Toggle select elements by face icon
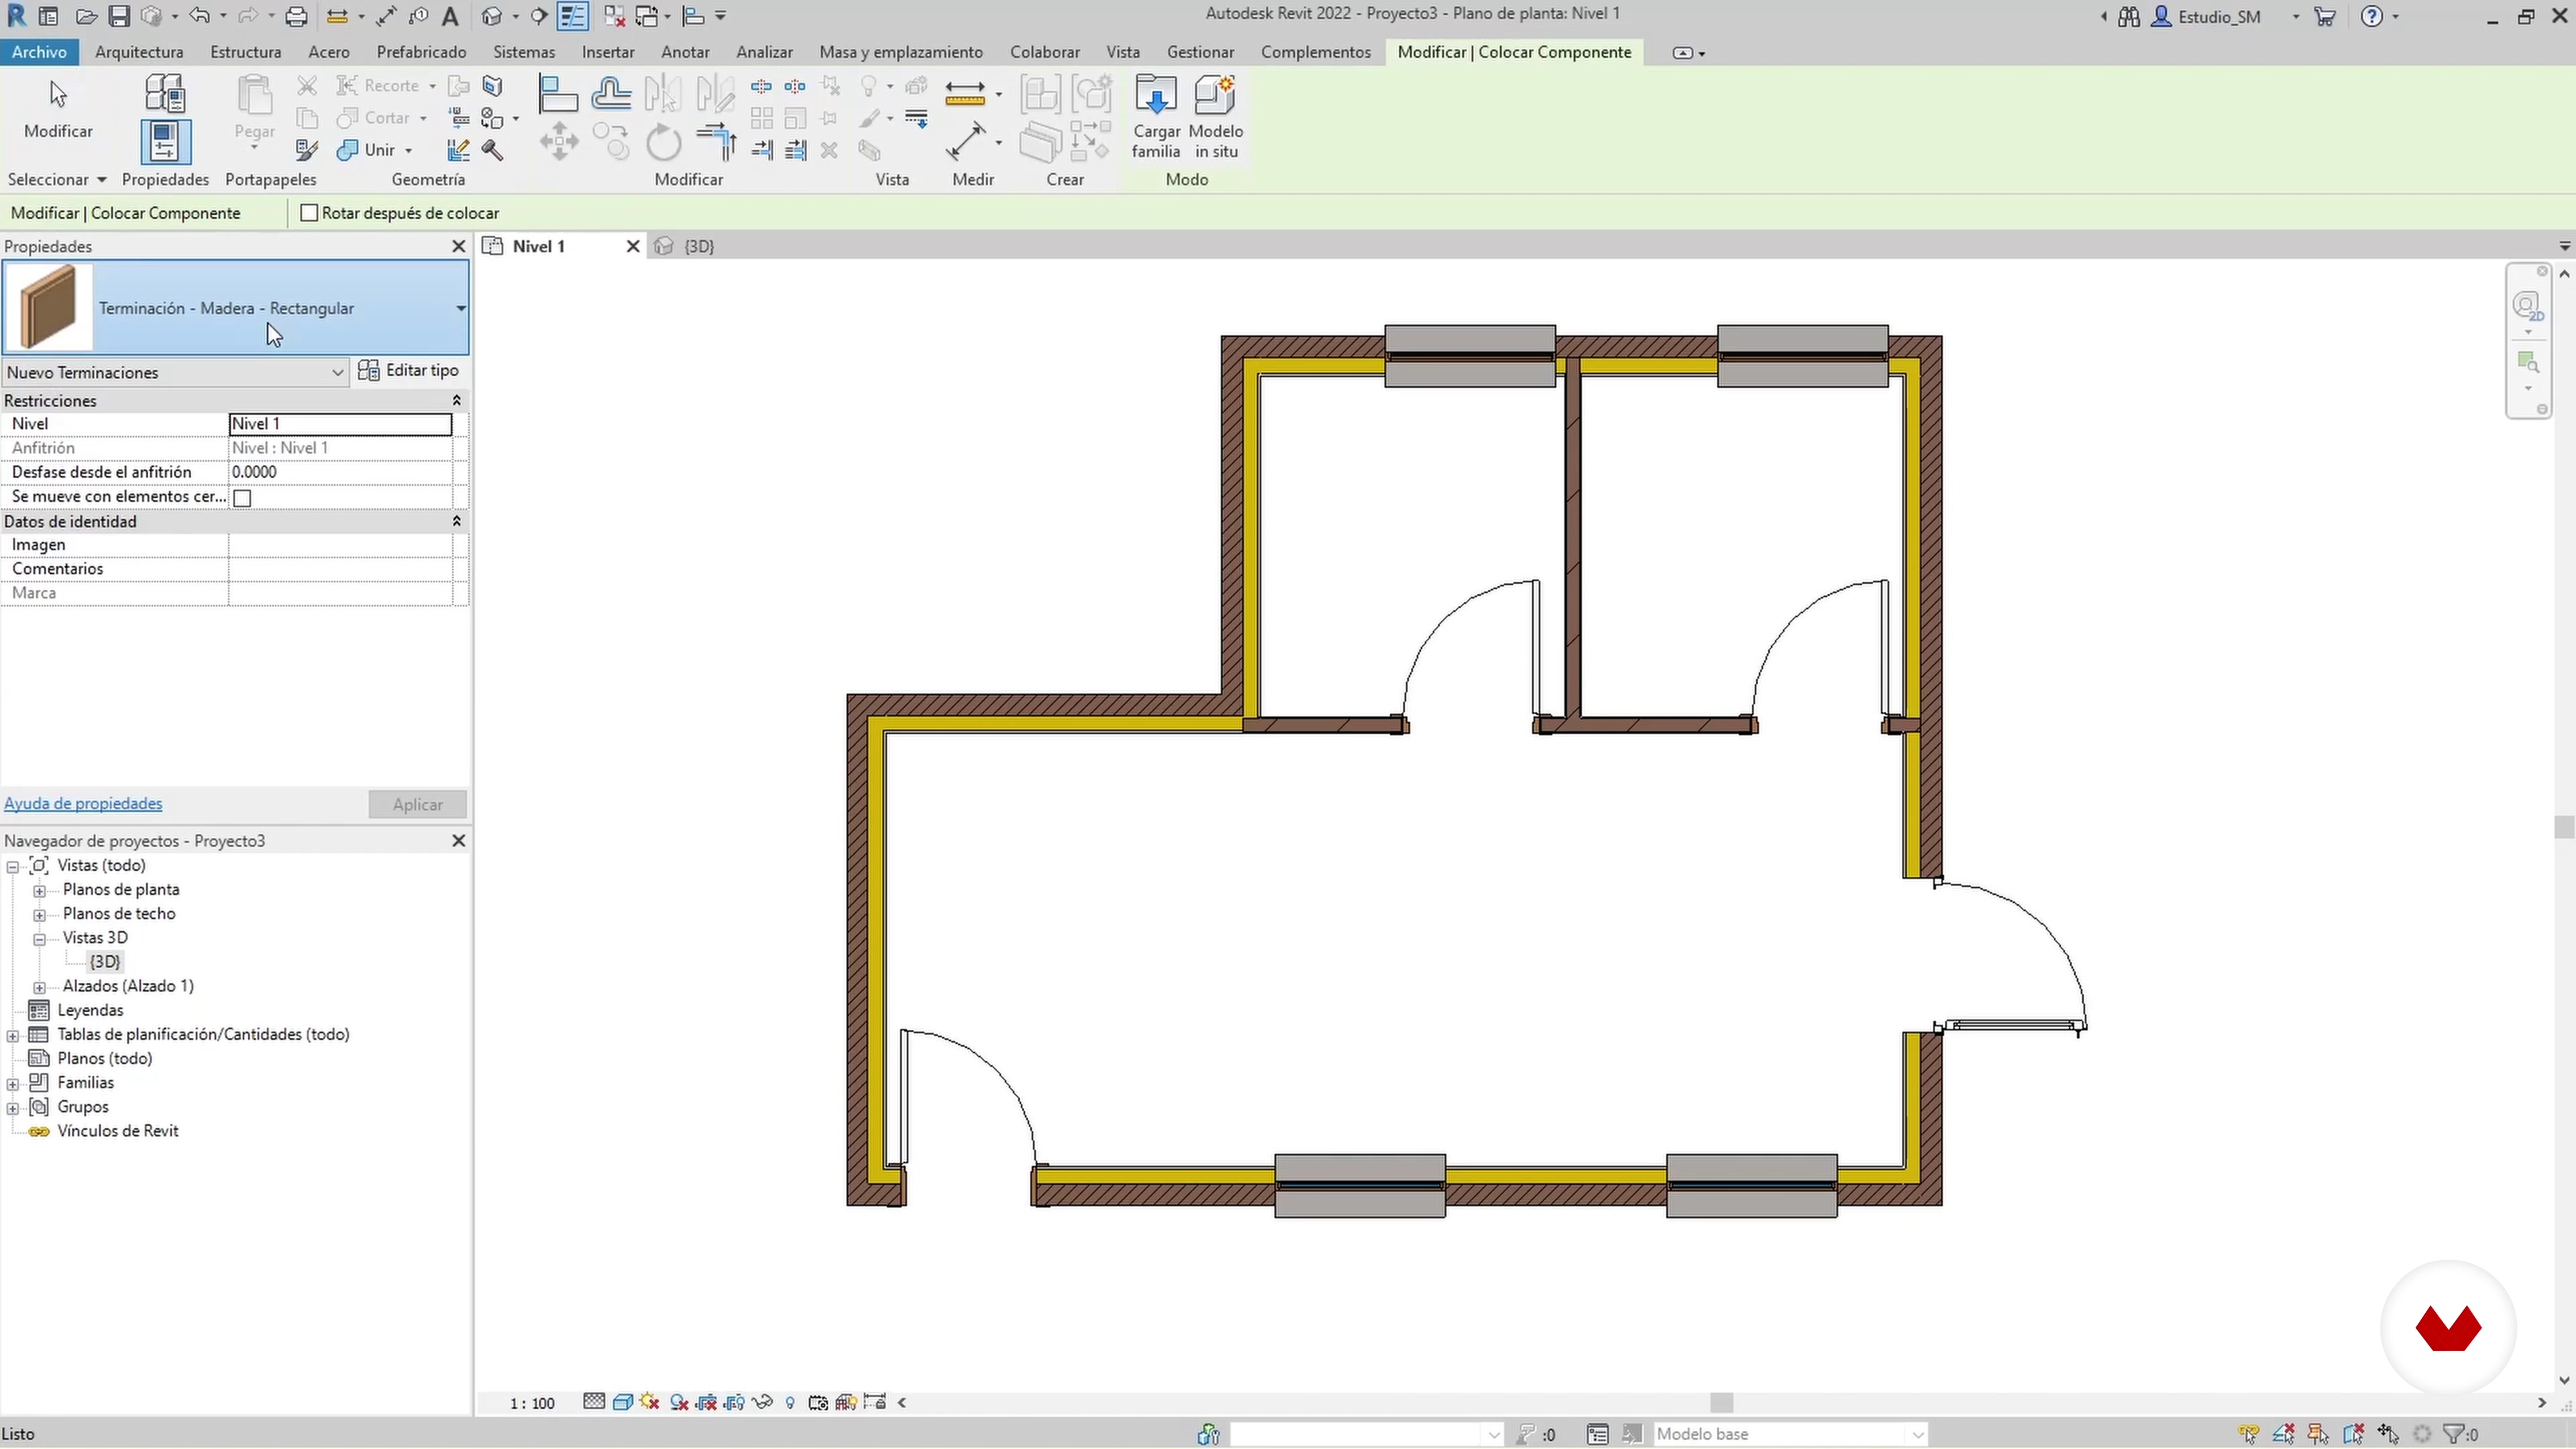The height and width of the screenshot is (1449, 2576). point(2353,1434)
